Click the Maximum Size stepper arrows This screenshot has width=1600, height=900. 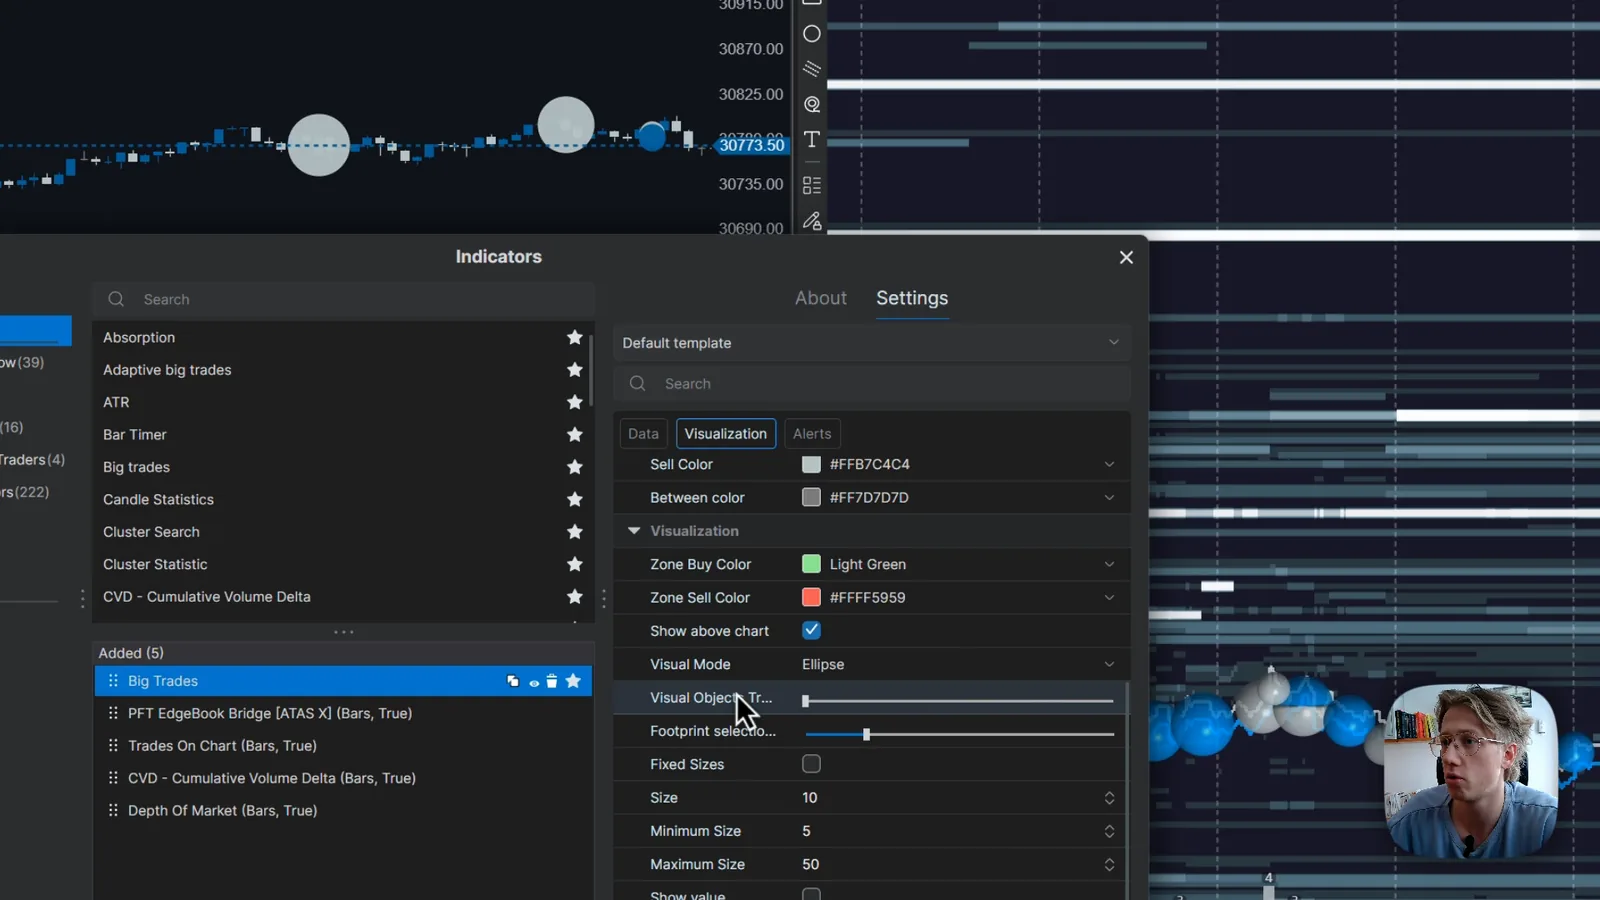pos(1109,864)
